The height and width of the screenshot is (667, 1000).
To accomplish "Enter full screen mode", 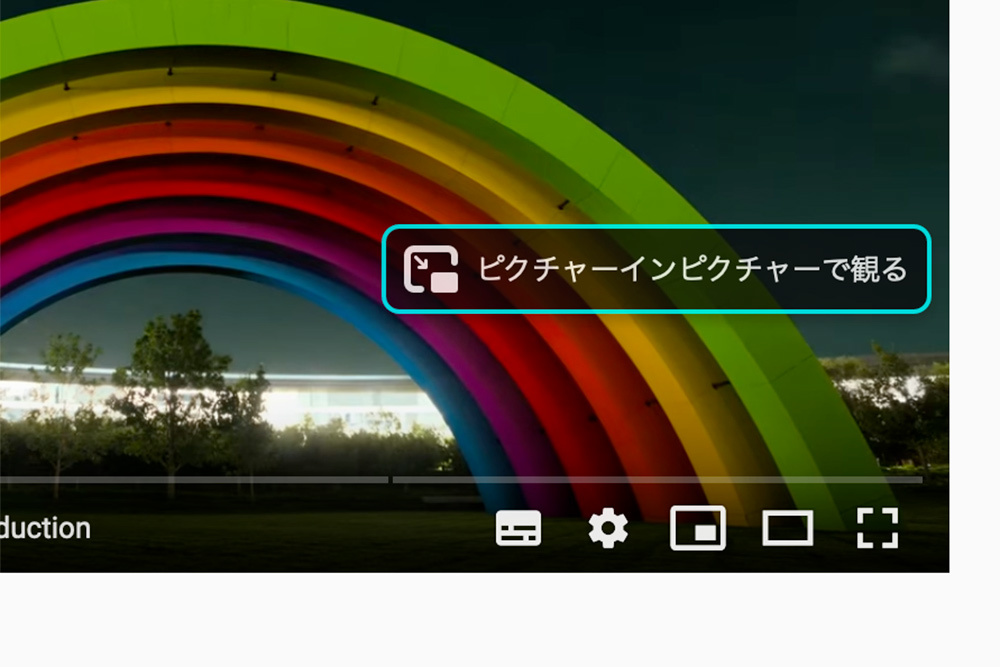I will (878, 528).
